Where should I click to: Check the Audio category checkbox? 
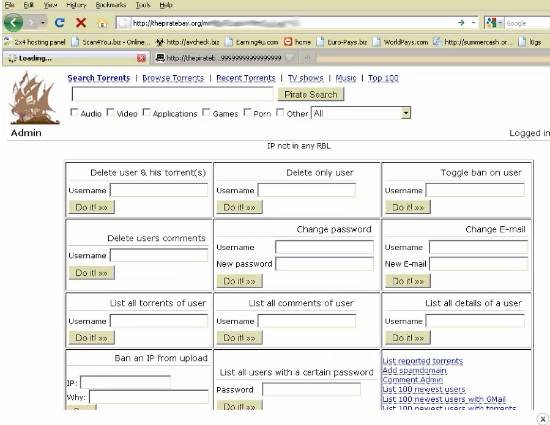[74, 113]
